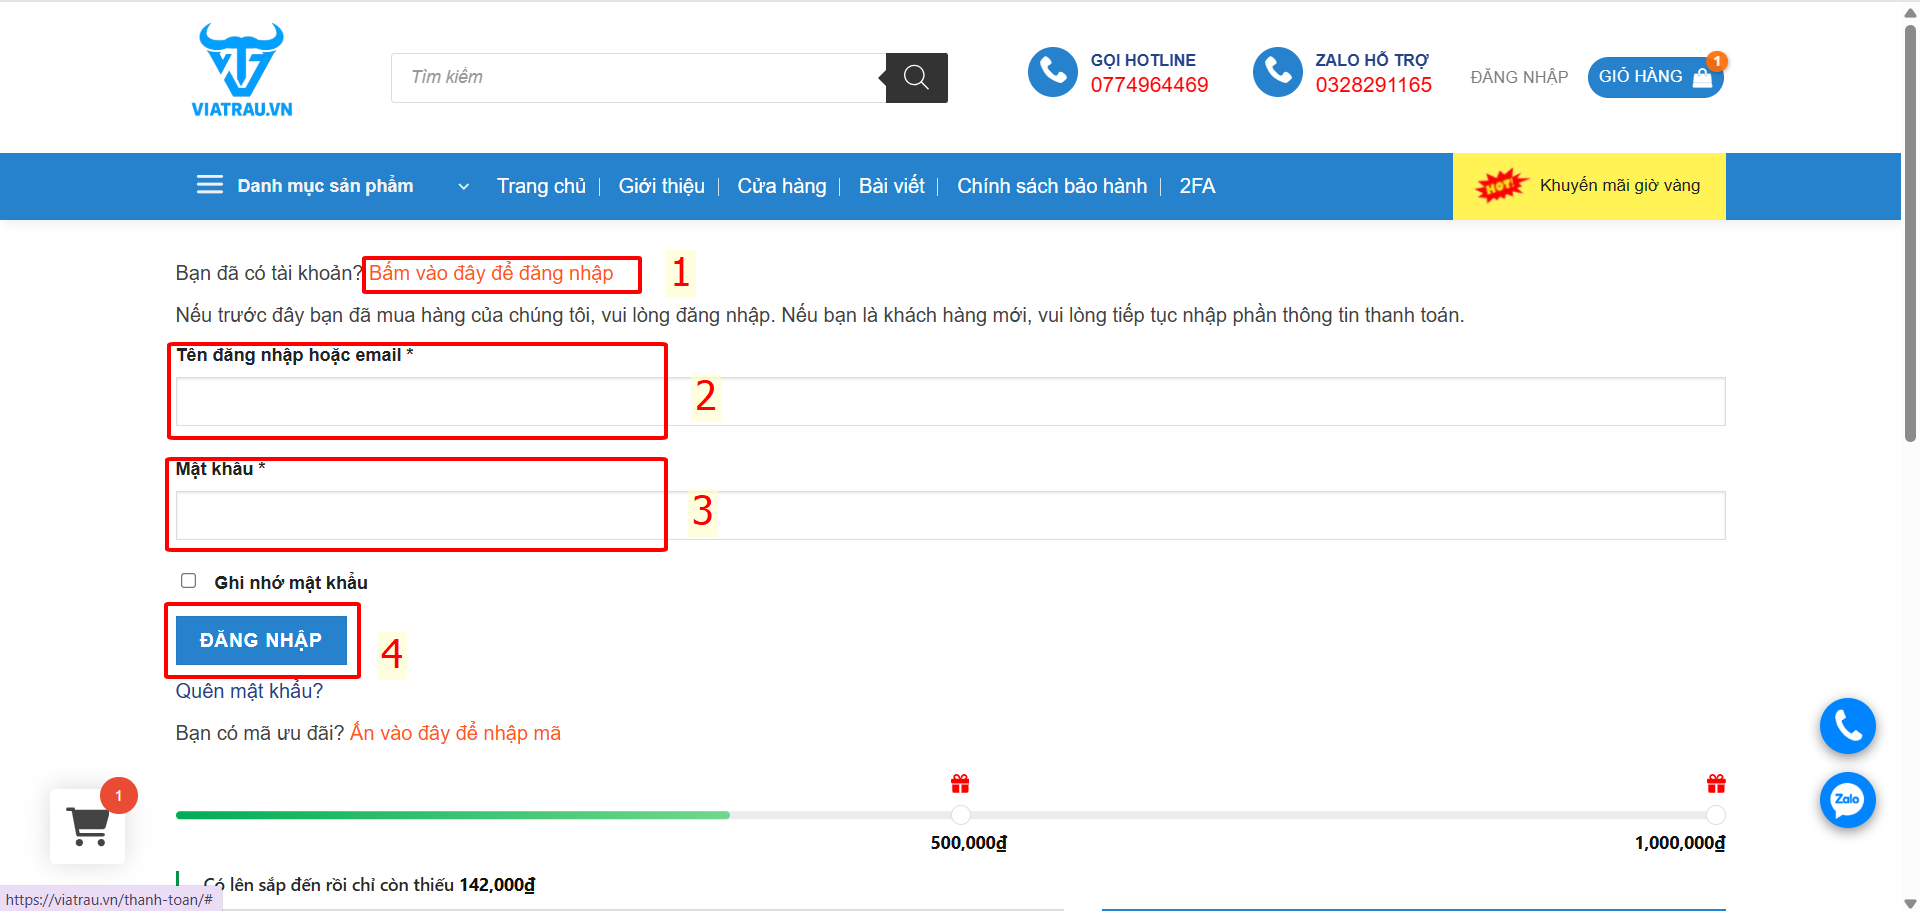Click the floating blue phone call button

click(x=1847, y=726)
